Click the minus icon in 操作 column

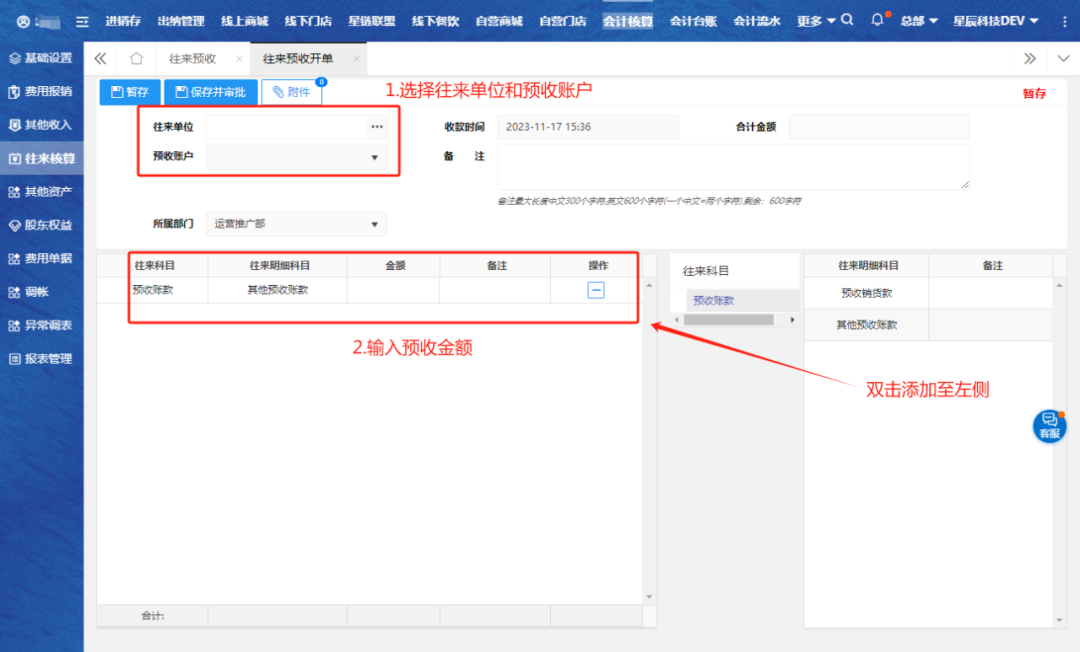[595, 290]
